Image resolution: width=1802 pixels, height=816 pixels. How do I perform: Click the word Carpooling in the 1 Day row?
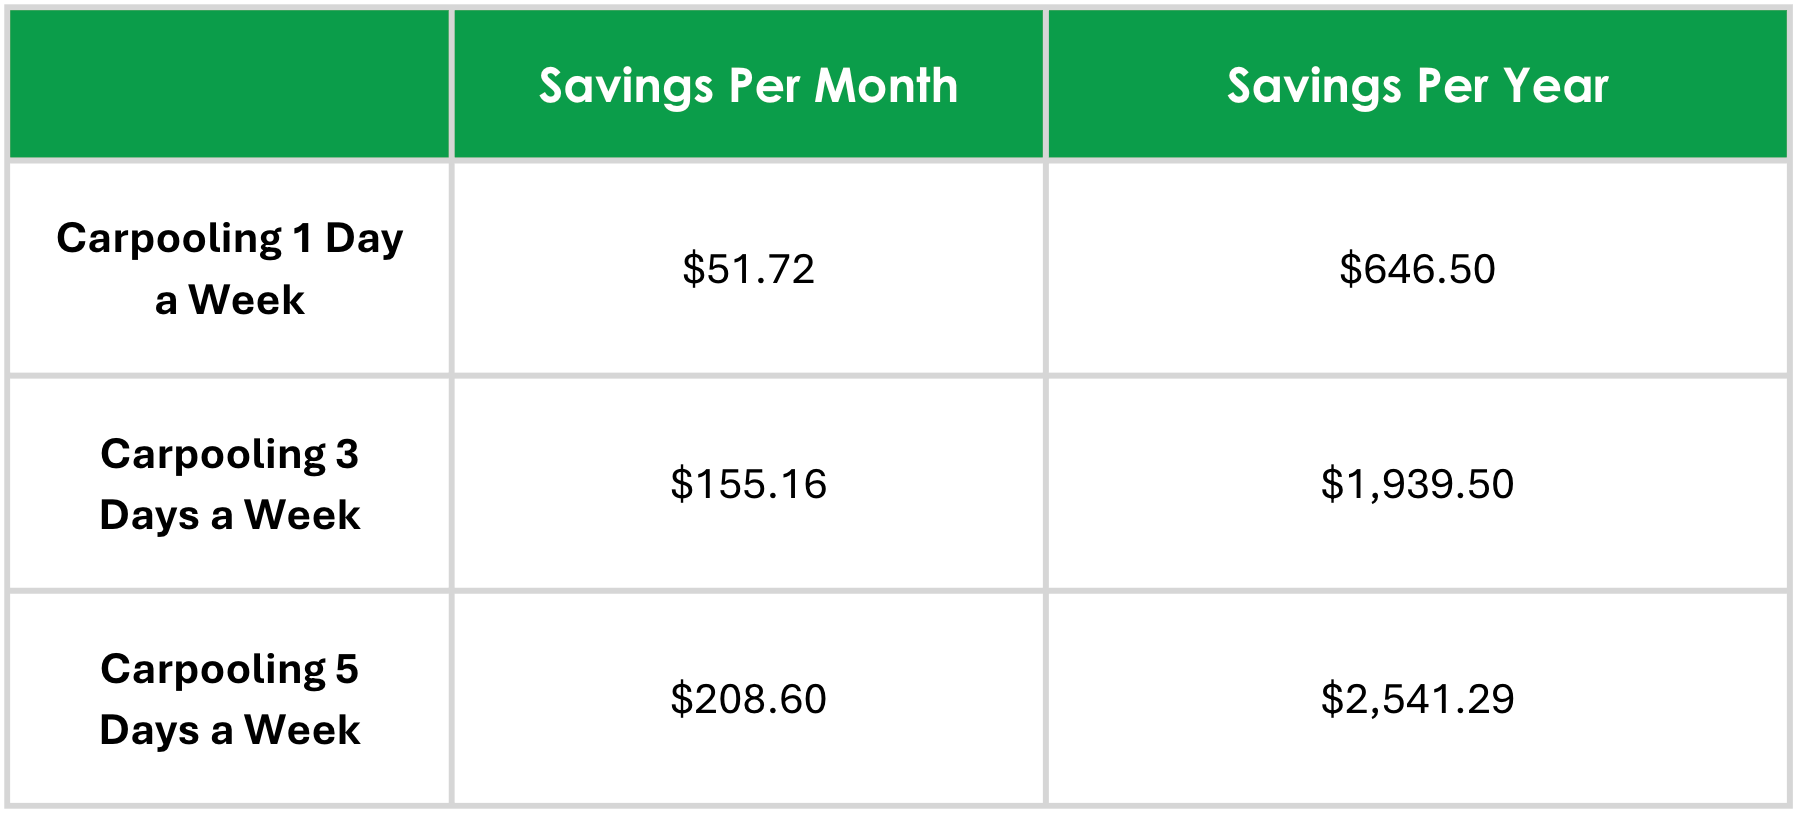click(x=169, y=240)
